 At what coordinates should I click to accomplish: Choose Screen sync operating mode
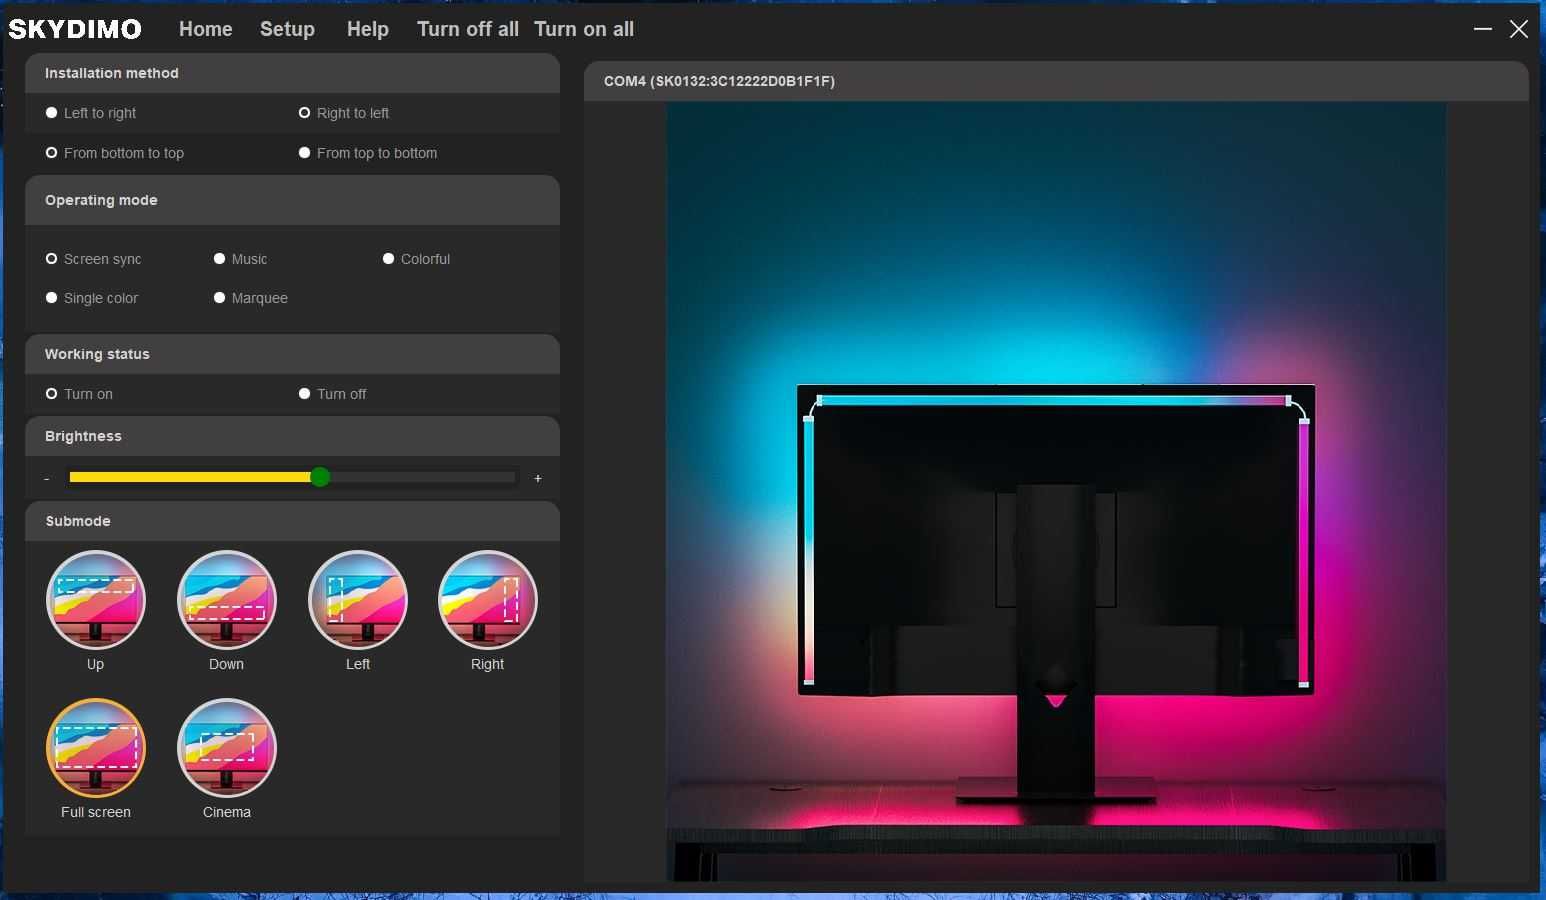point(93,259)
